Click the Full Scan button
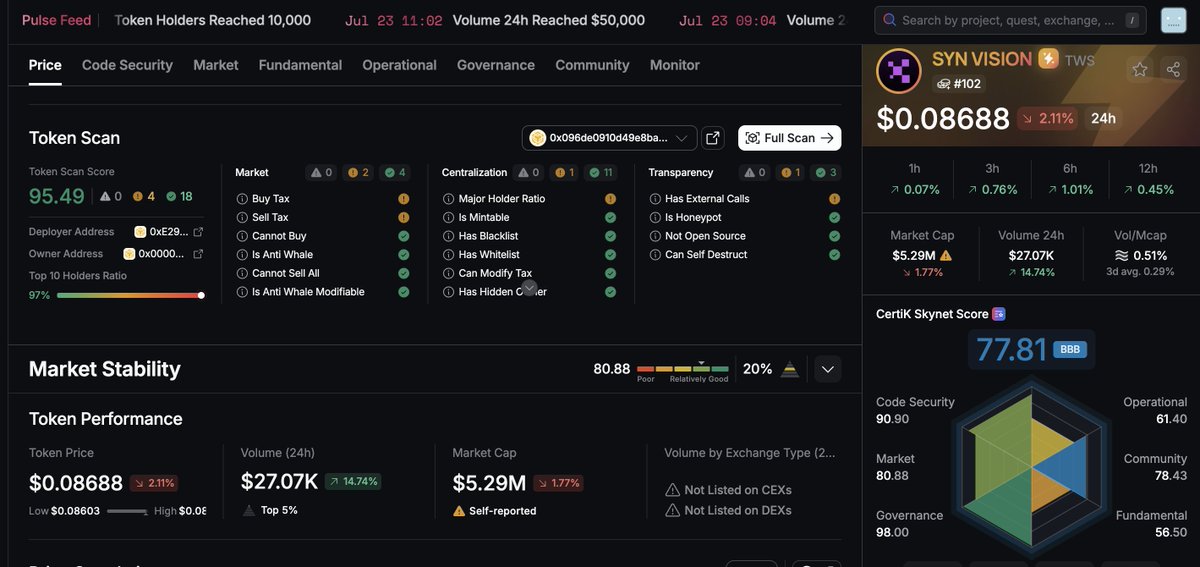This screenshot has width=1200, height=567. 790,138
